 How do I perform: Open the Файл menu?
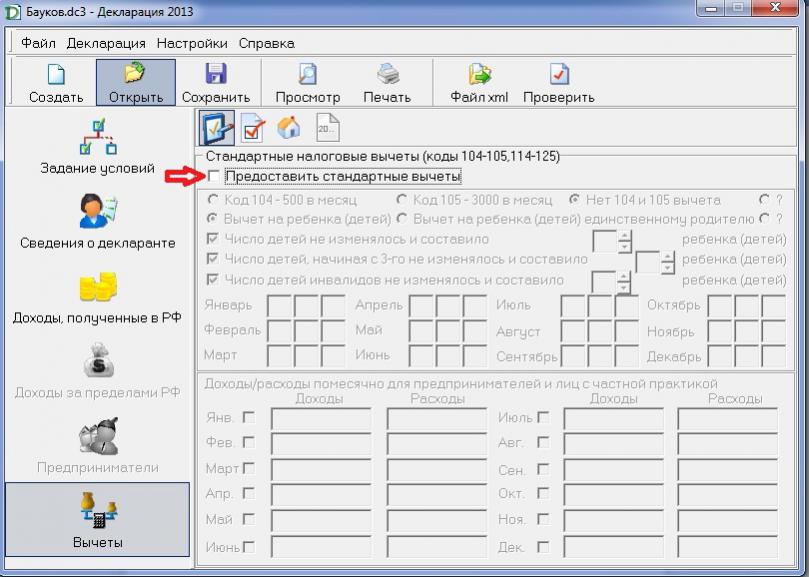[38, 43]
